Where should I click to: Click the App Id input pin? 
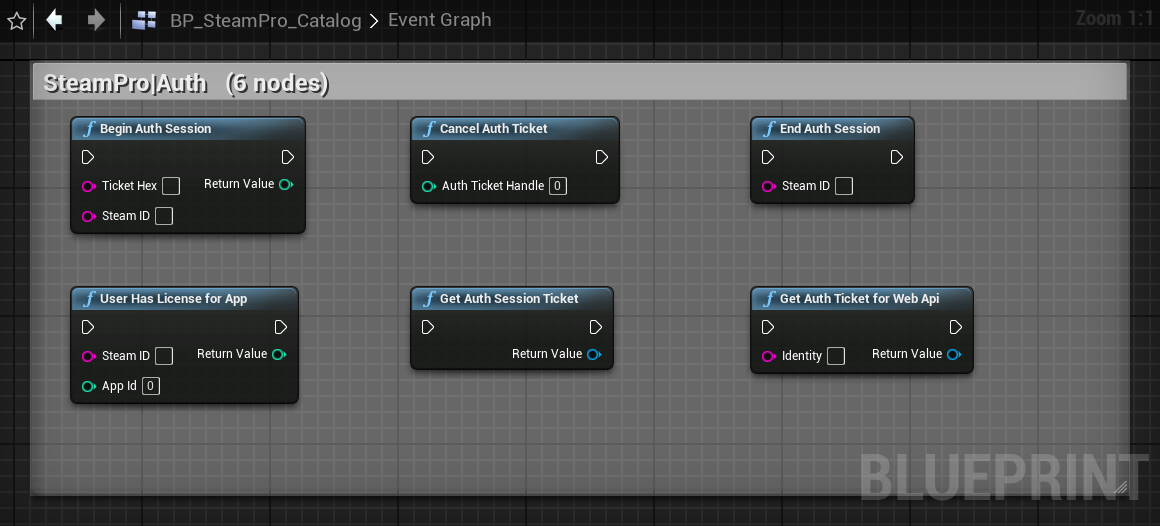(x=89, y=386)
